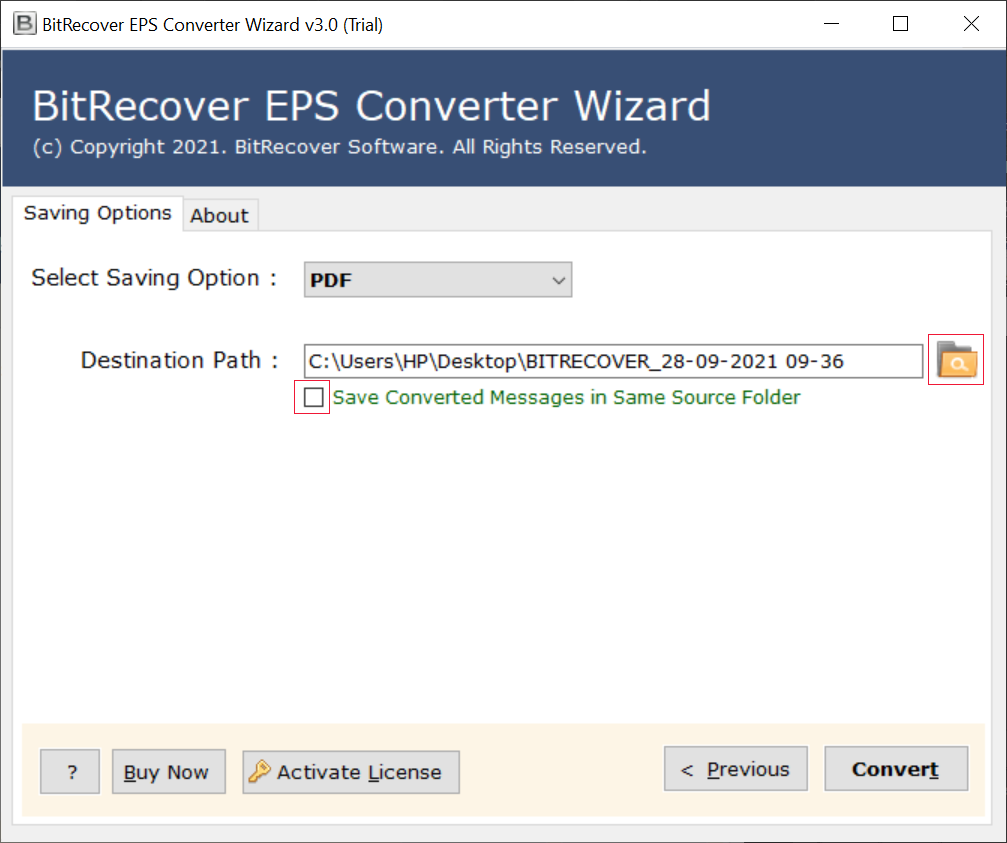This screenshot has height=843, width=1007.
Task: Click the 'BitRecover EPS Converter Wizard' banner heading
Action: [371, 106]
